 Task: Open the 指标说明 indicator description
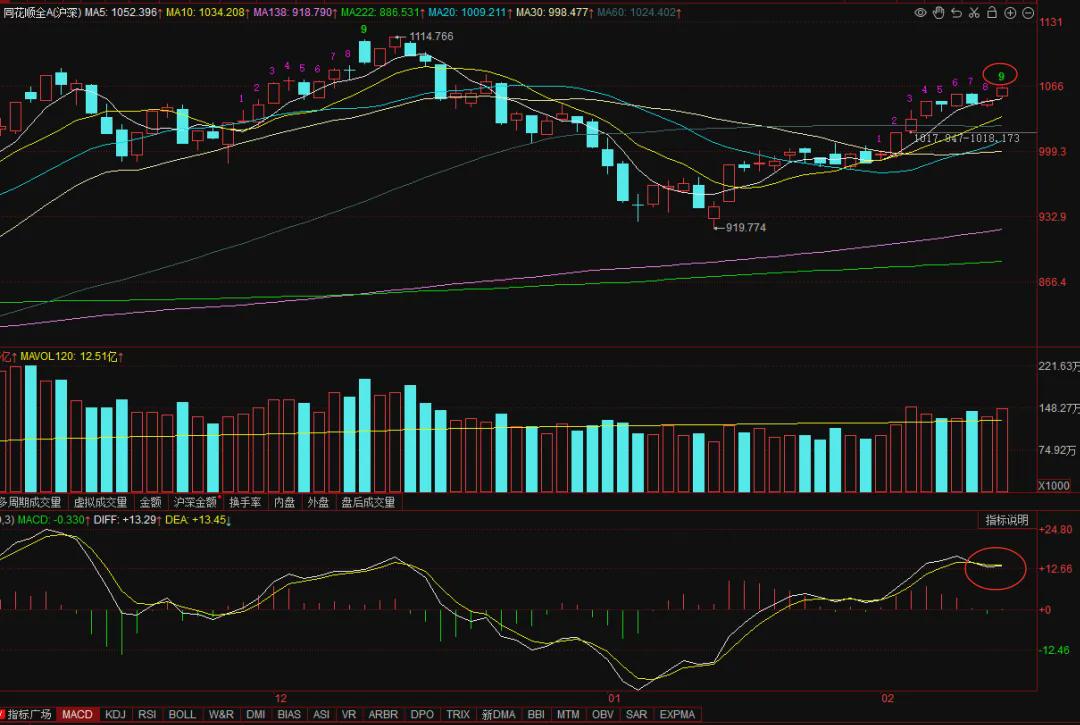point(1006,521)
